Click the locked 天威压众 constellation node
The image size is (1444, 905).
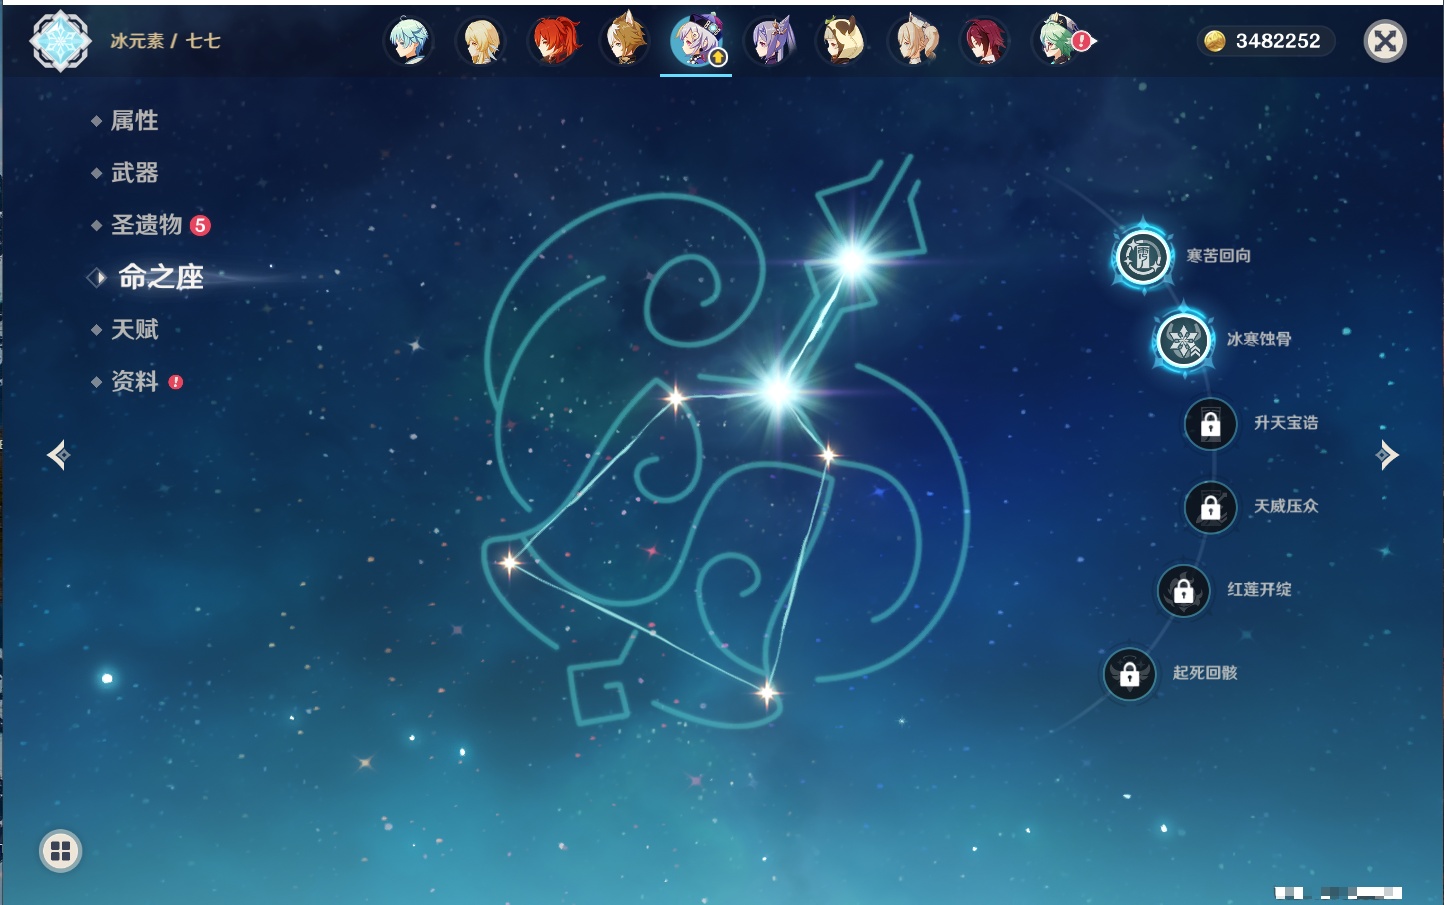point(1211,507)
